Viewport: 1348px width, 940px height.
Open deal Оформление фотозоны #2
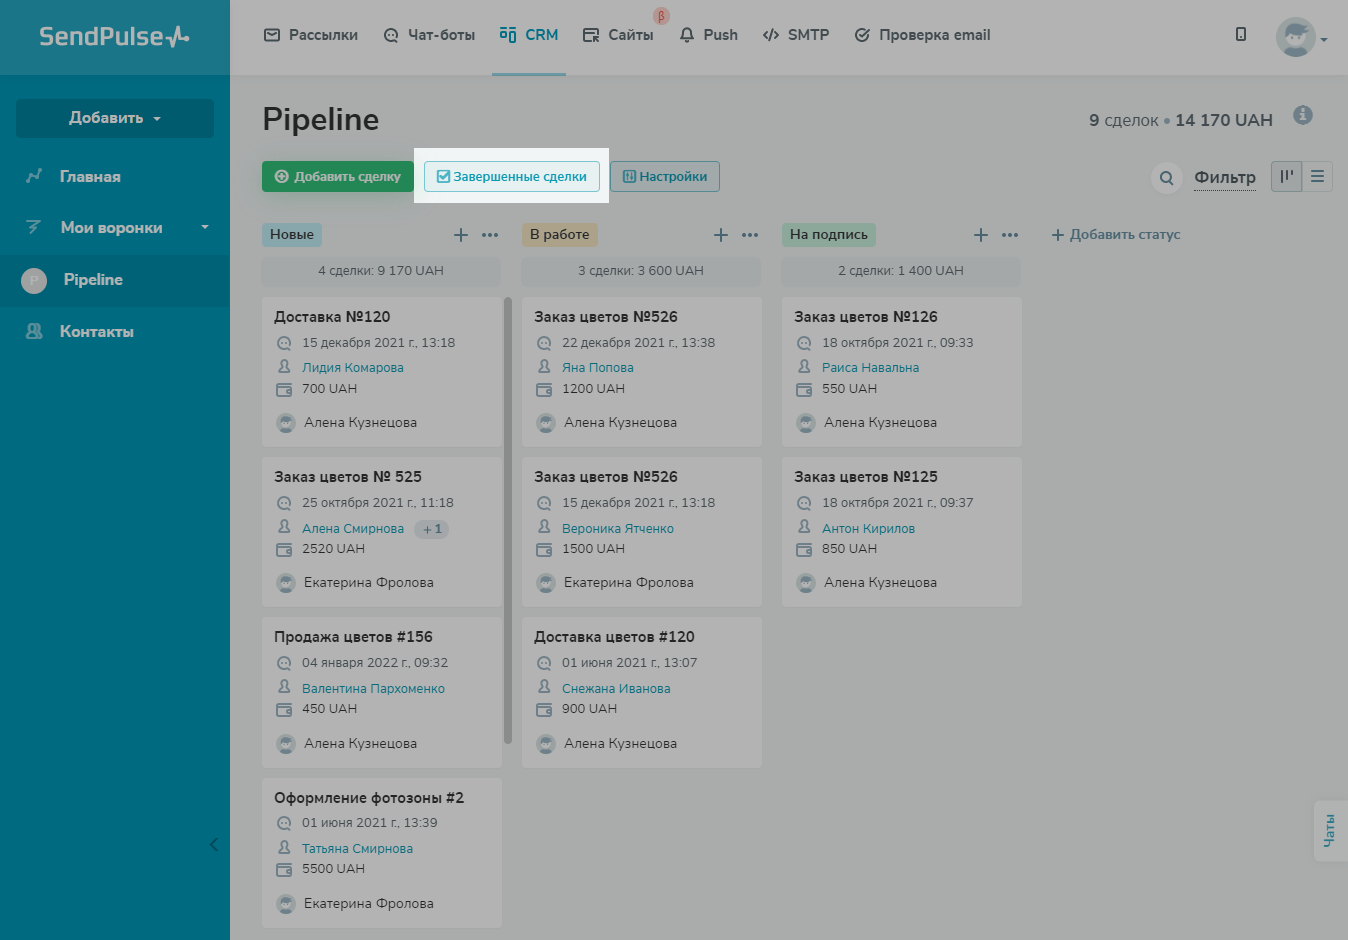(x=369, y=798)
